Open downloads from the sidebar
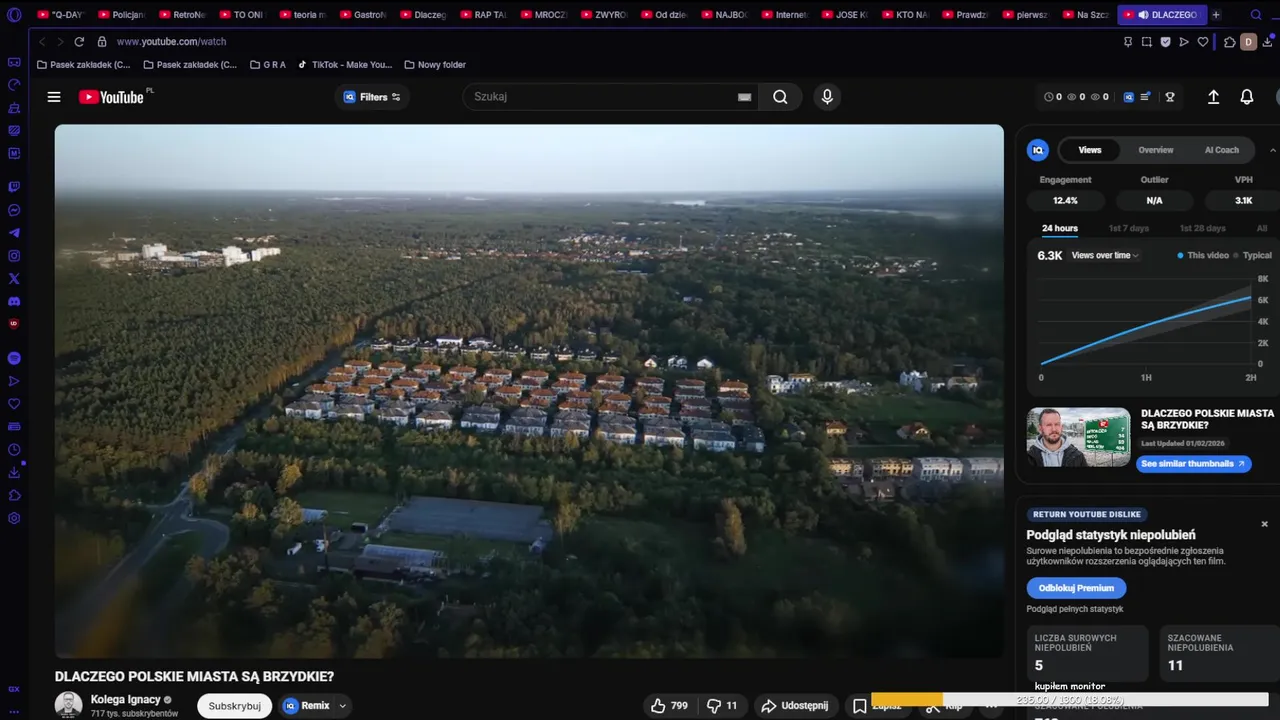Screen dimensions: 1280x720 [x=14, y=472]
